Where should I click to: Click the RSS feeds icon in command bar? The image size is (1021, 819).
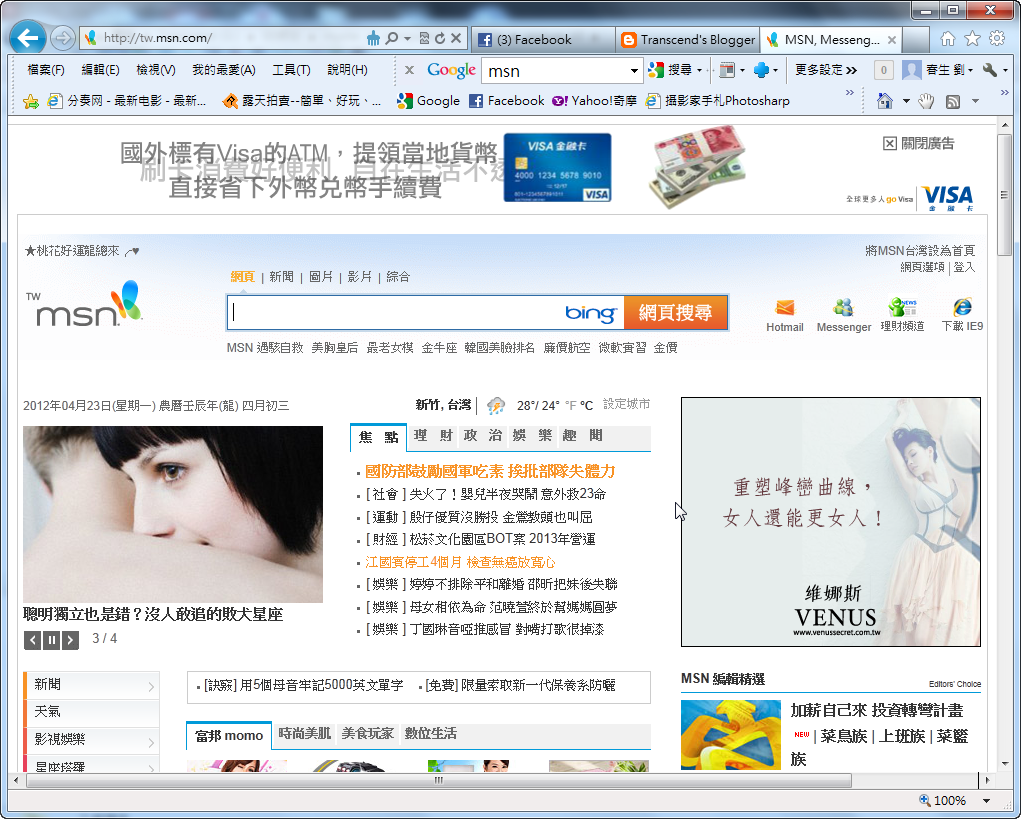pos(953,102)
